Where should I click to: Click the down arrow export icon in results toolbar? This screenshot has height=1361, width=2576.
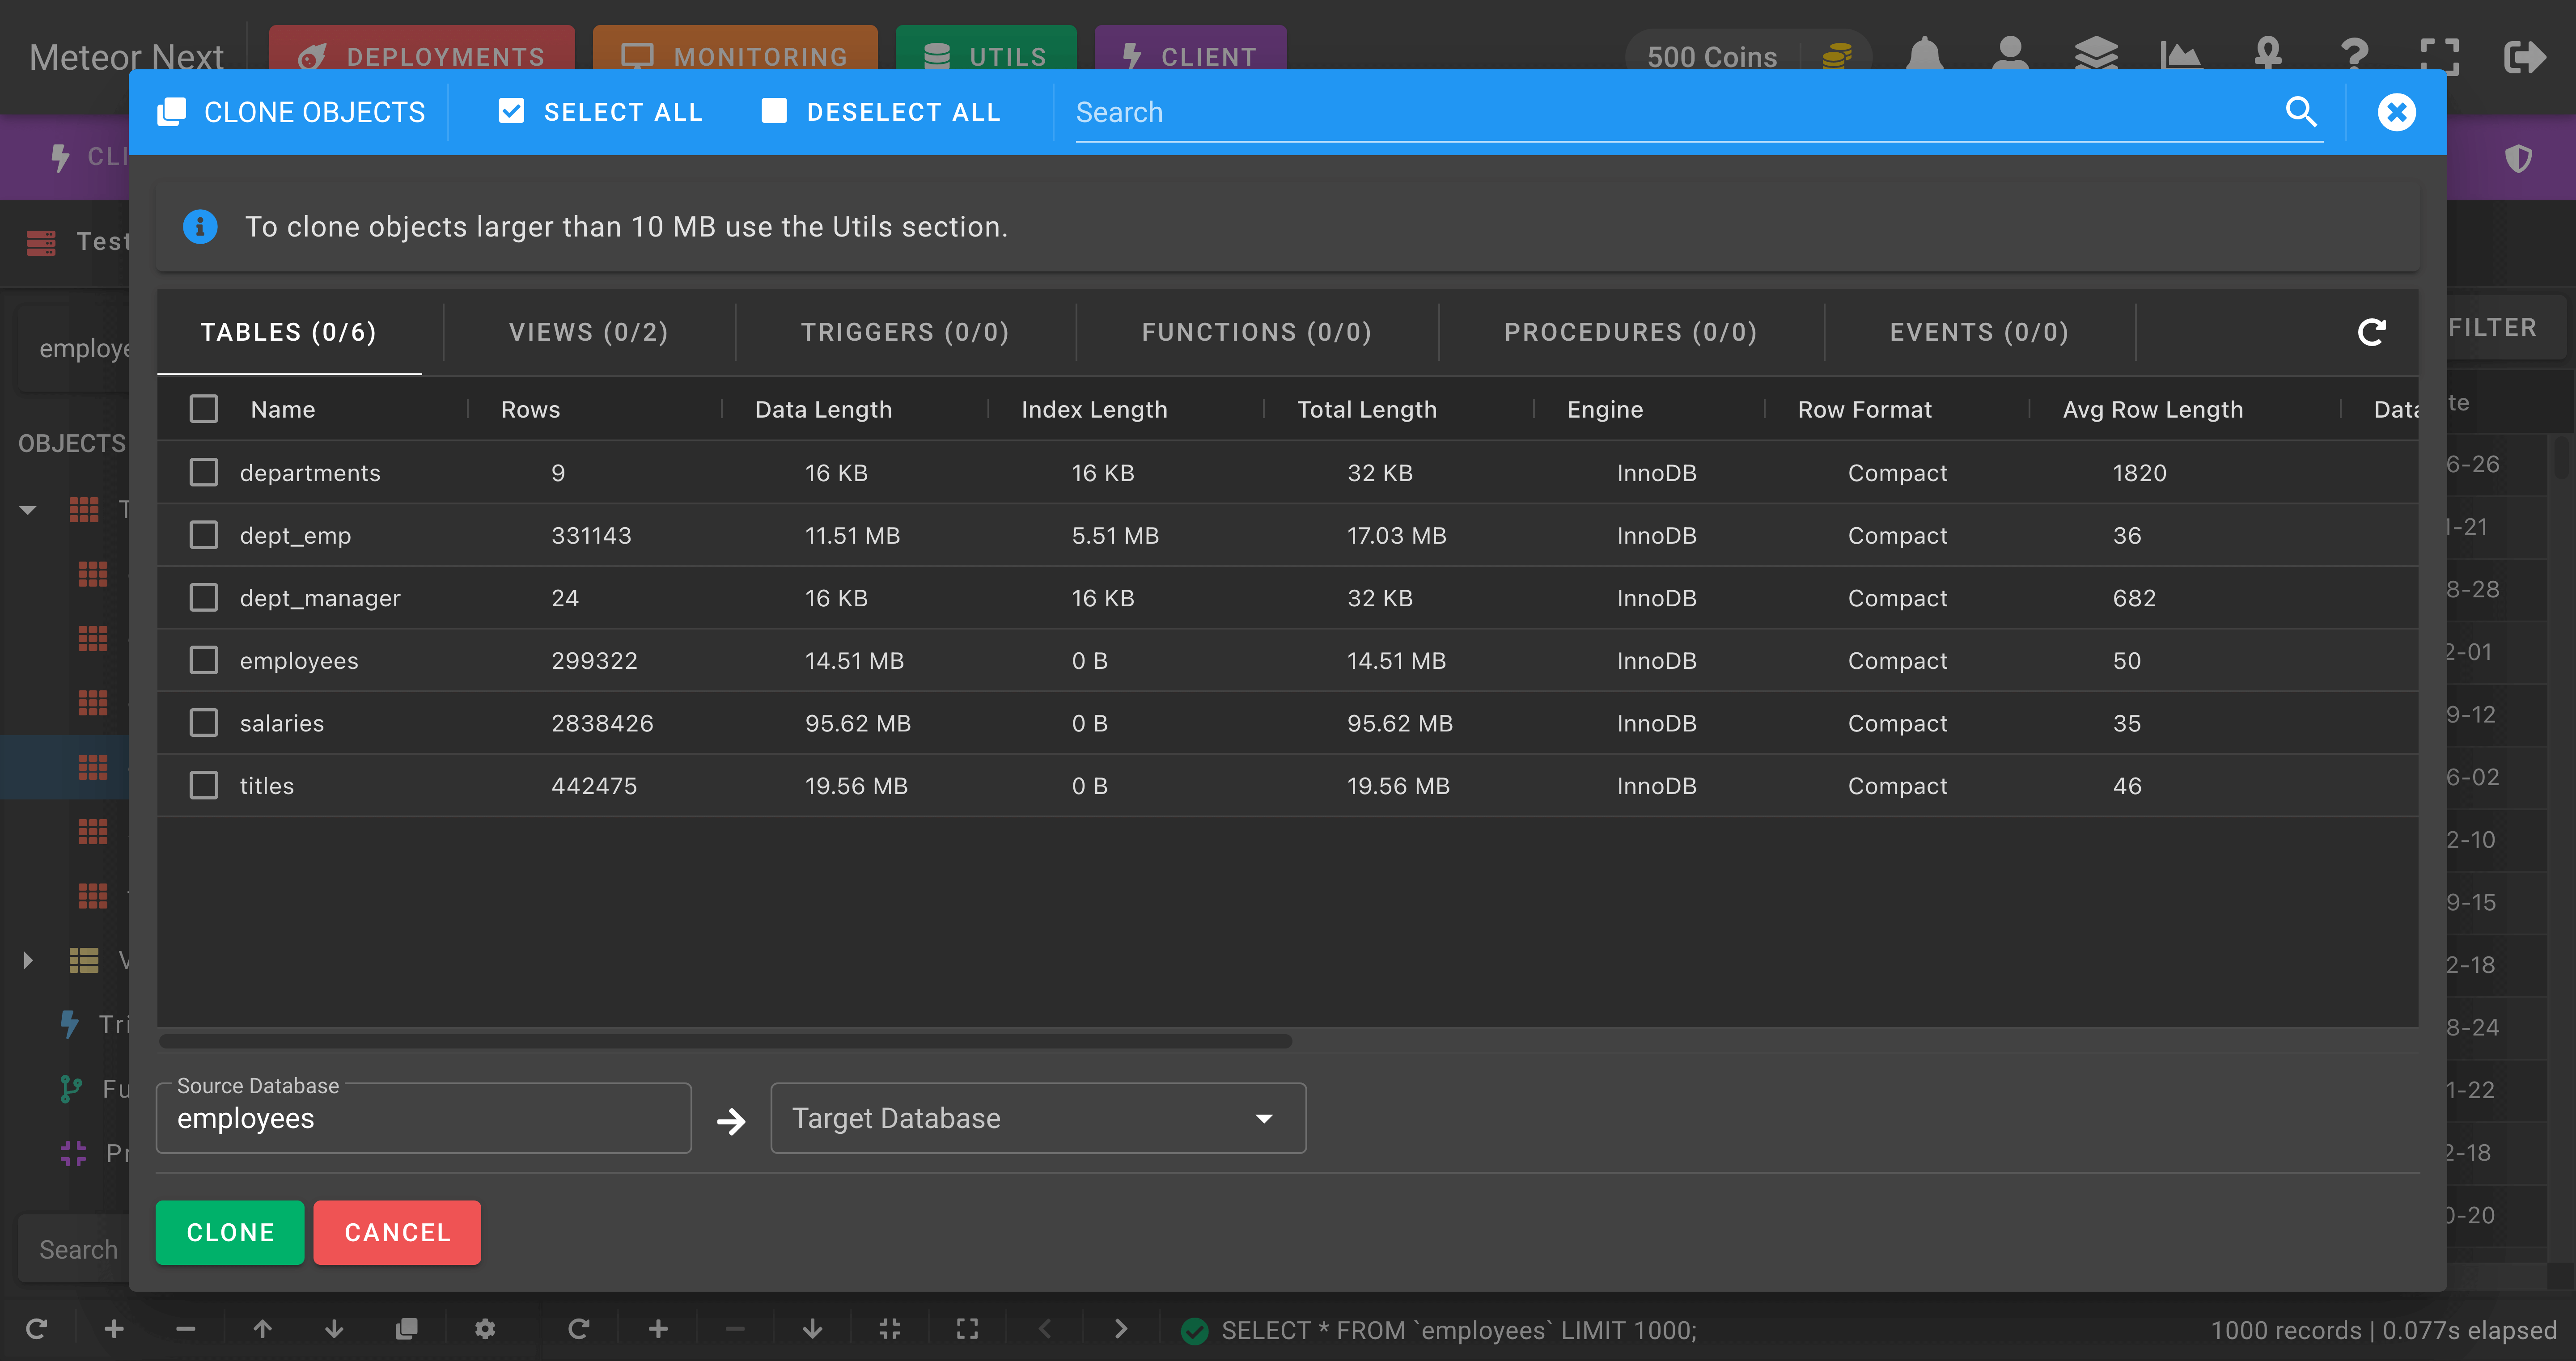[x=812, y=1328]
